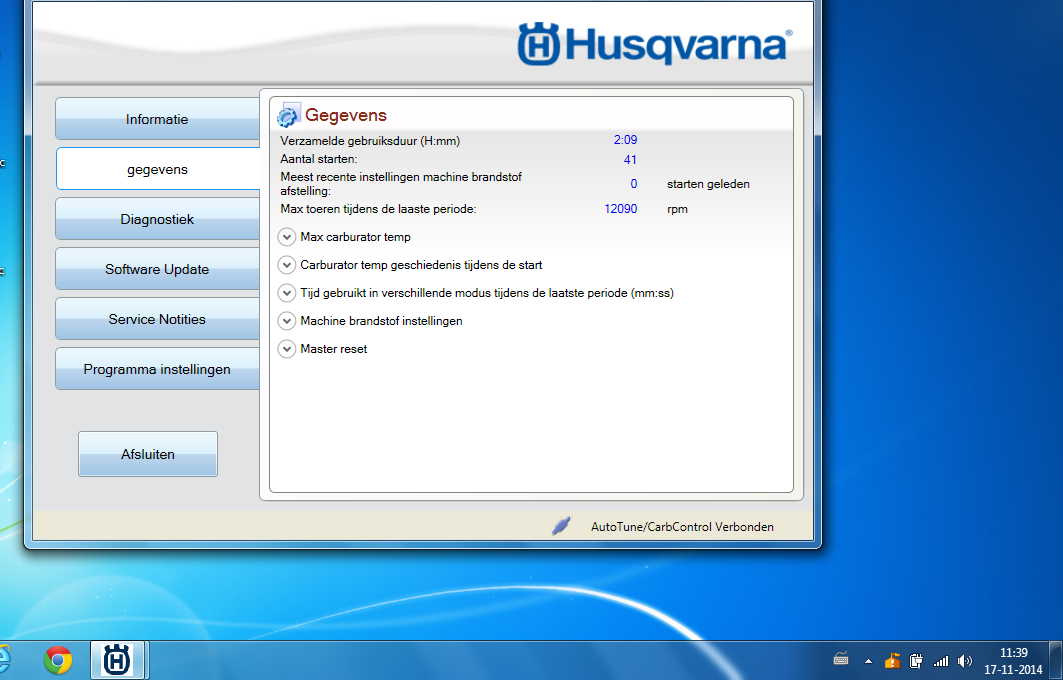Open the Software Update section

tap(157, 269)
